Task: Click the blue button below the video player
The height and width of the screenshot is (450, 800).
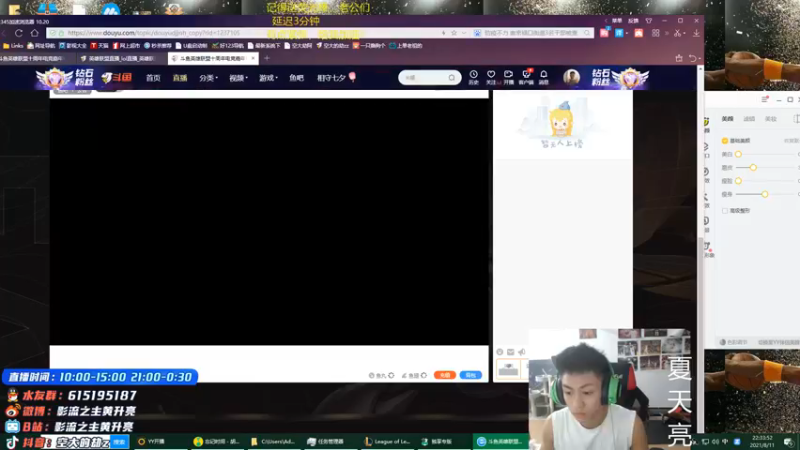Action: (470, 375)
